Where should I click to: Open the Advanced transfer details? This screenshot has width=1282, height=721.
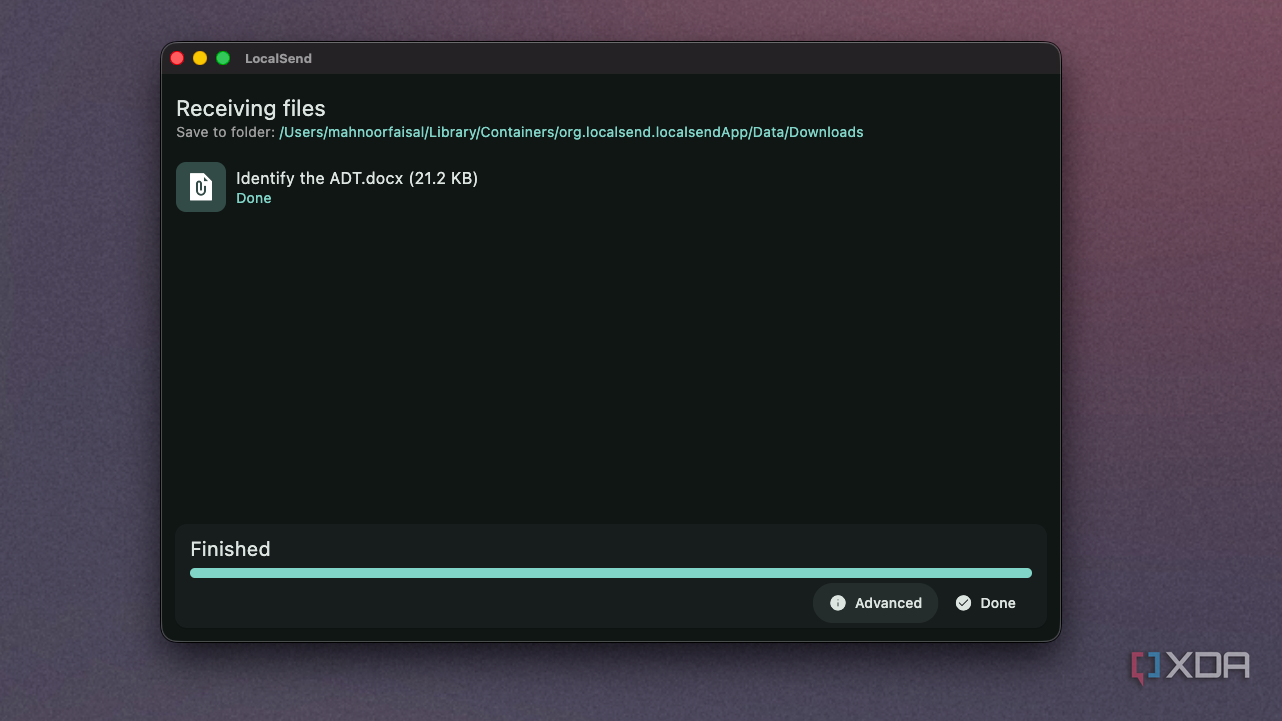pos(875,603)
